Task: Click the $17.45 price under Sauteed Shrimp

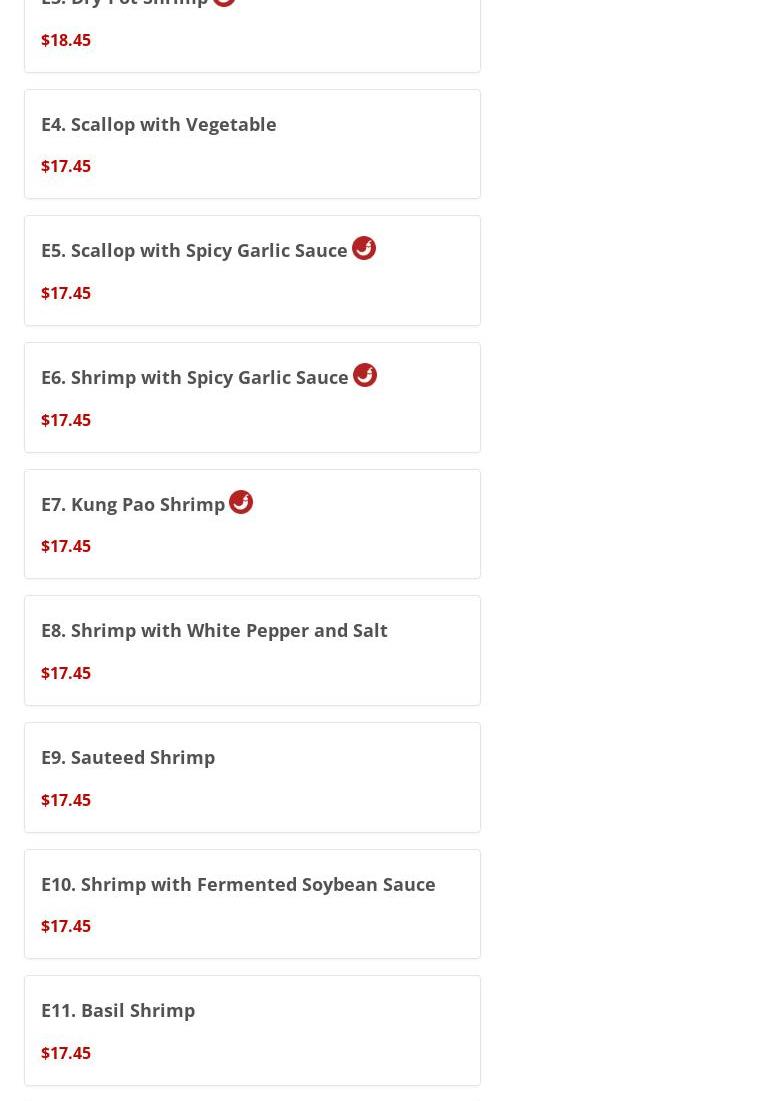Action: pyautogui.click(x=66, y=800)
